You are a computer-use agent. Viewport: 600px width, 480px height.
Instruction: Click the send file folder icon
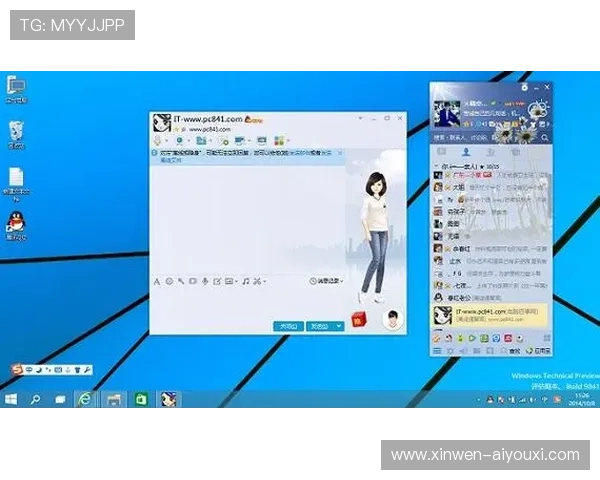[201, 140]
